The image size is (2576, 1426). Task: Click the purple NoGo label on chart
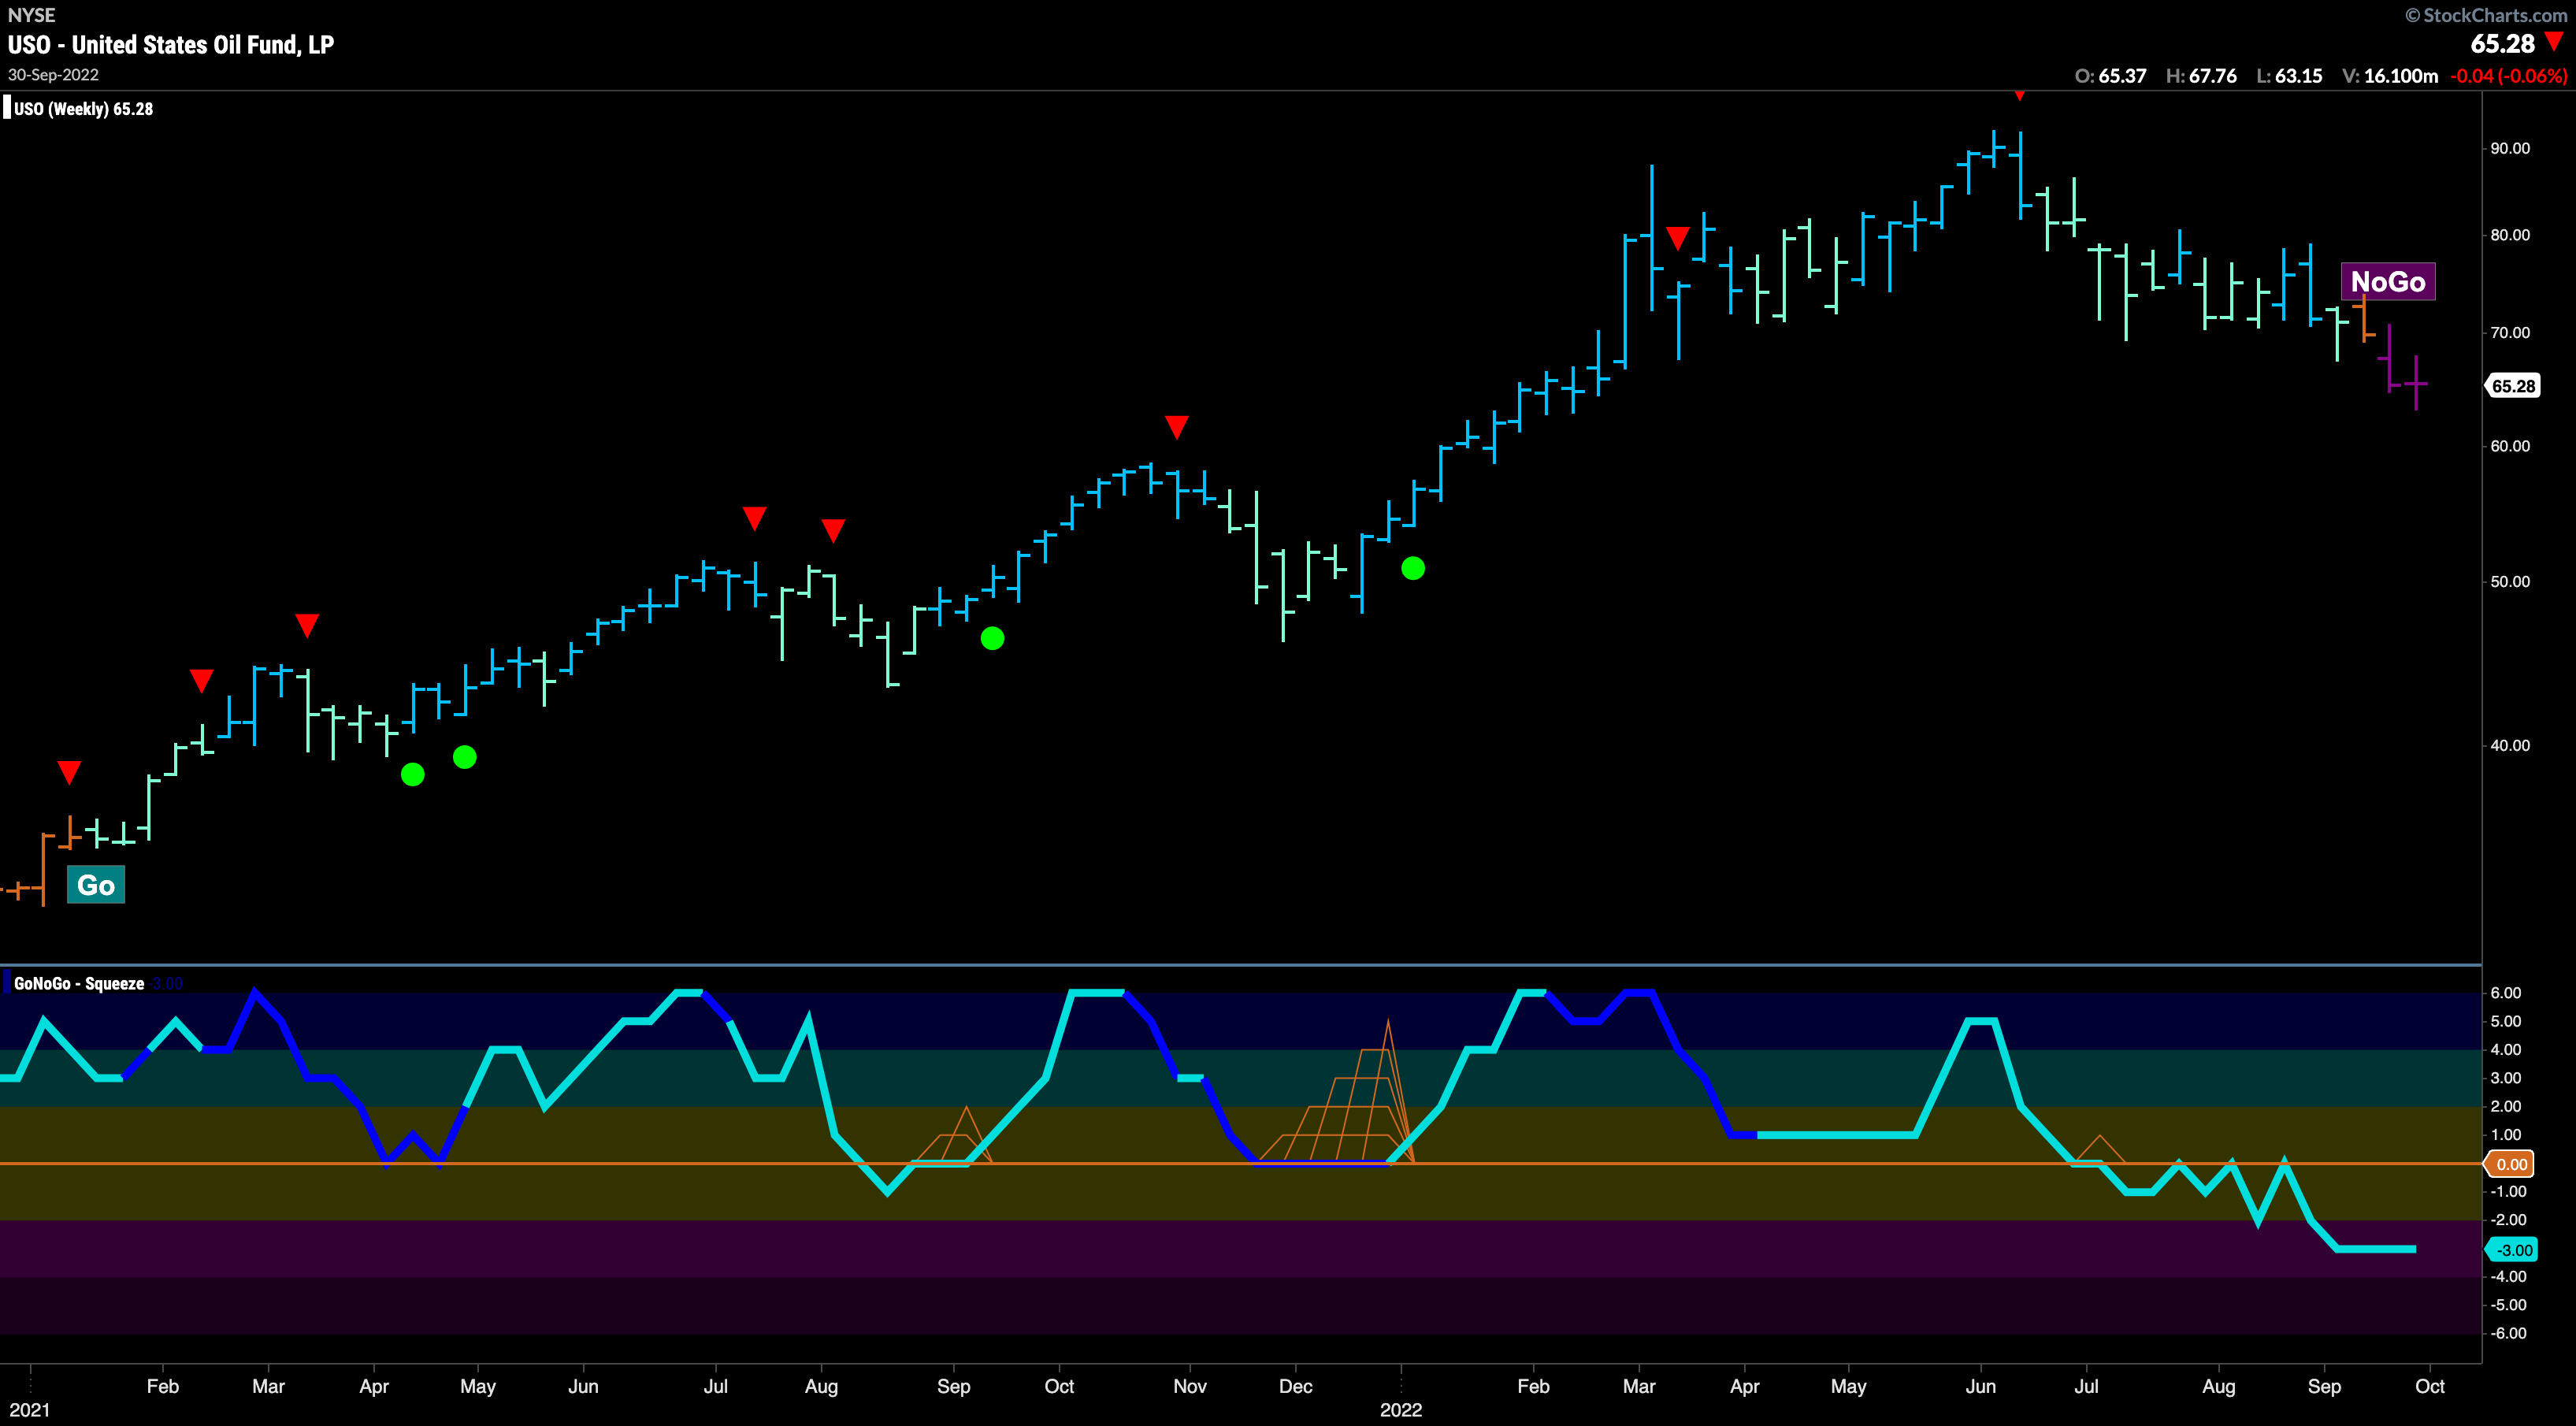[x=2388, y=282]
